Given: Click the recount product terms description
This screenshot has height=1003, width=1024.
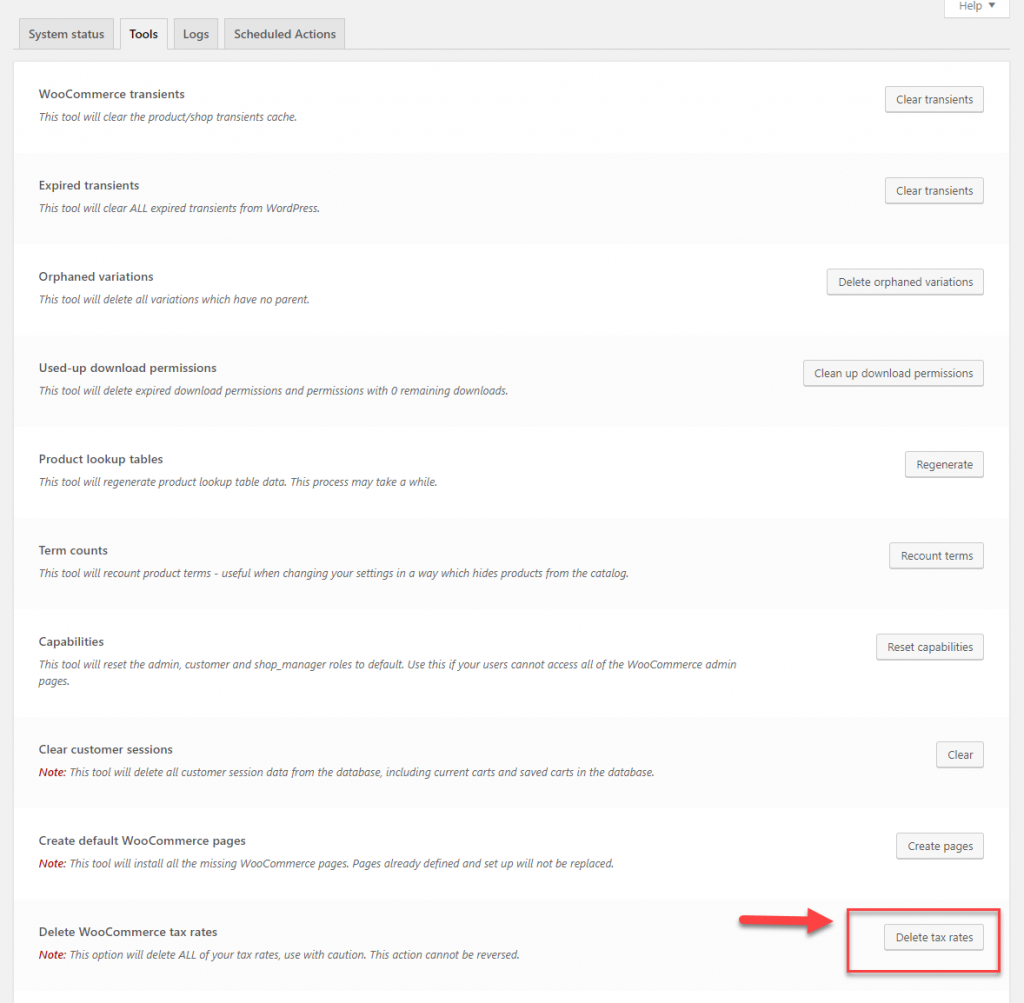Looking at the screenshot, I should click(x=334, y=573).
